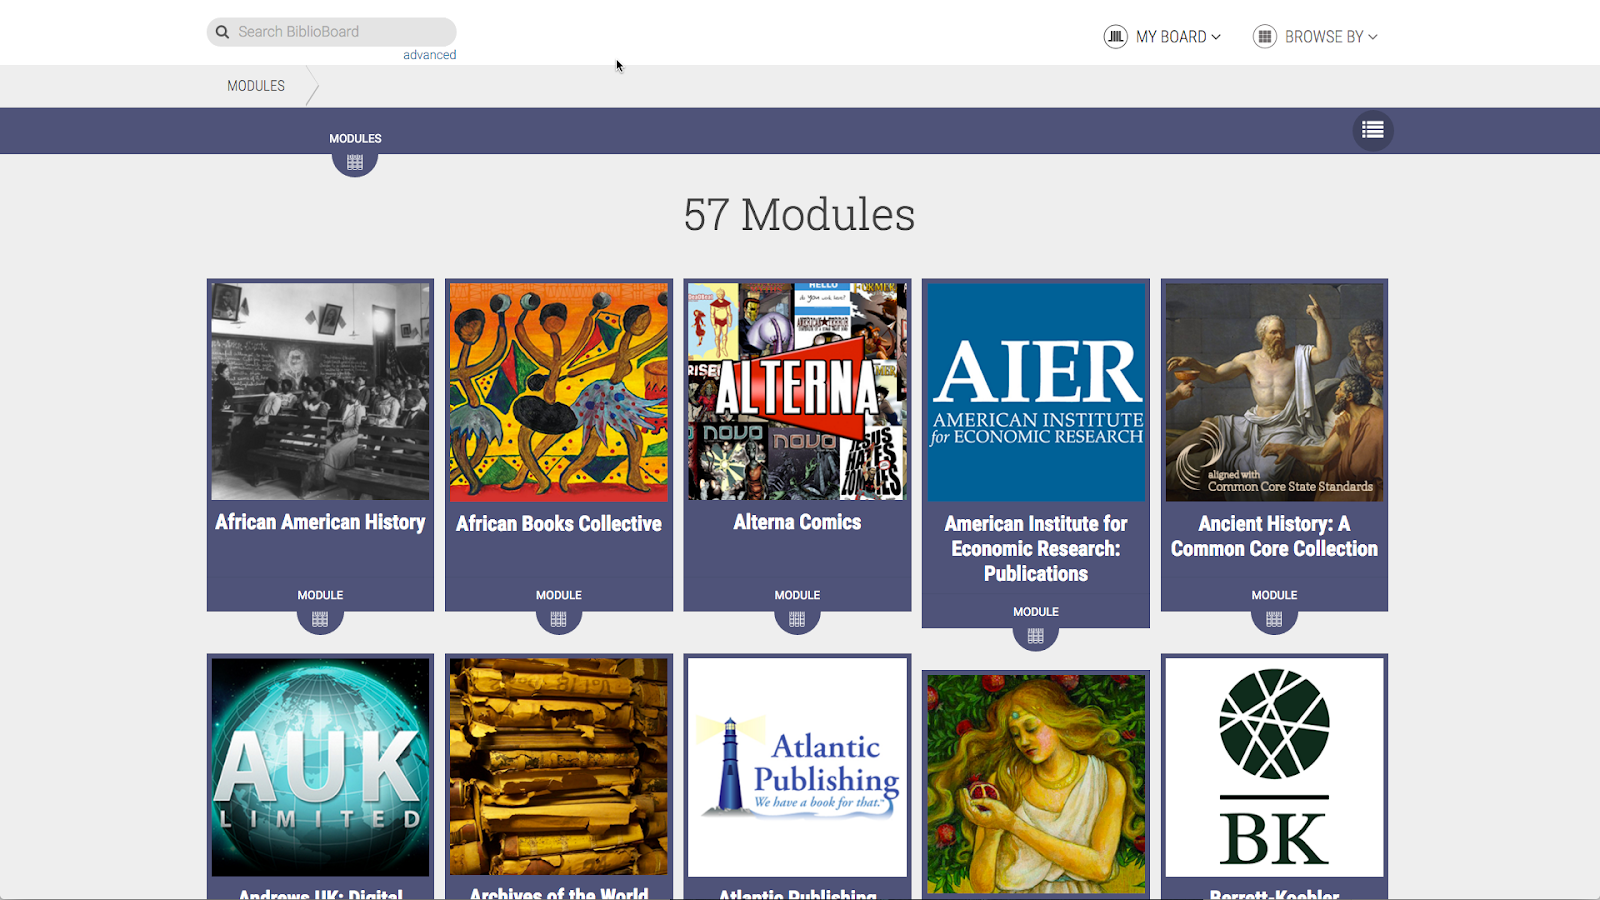Open the Alterna comics collage thumbnail
The width and height of the screenshot is (1600, 900).
(x=797, y=391)
